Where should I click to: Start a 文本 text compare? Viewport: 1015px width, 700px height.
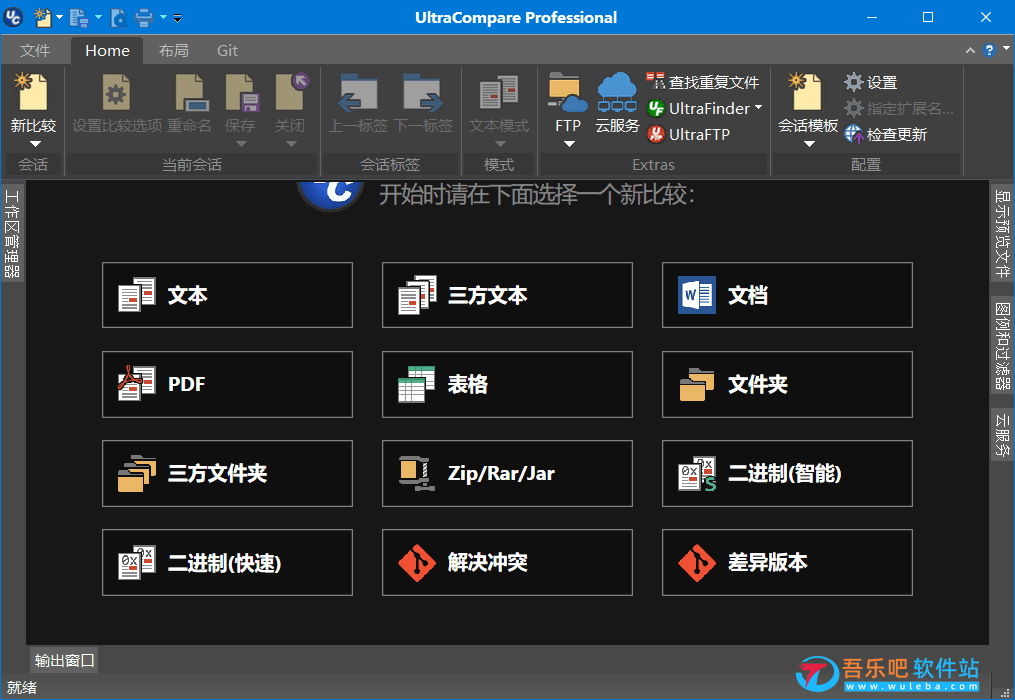point(227,295)
